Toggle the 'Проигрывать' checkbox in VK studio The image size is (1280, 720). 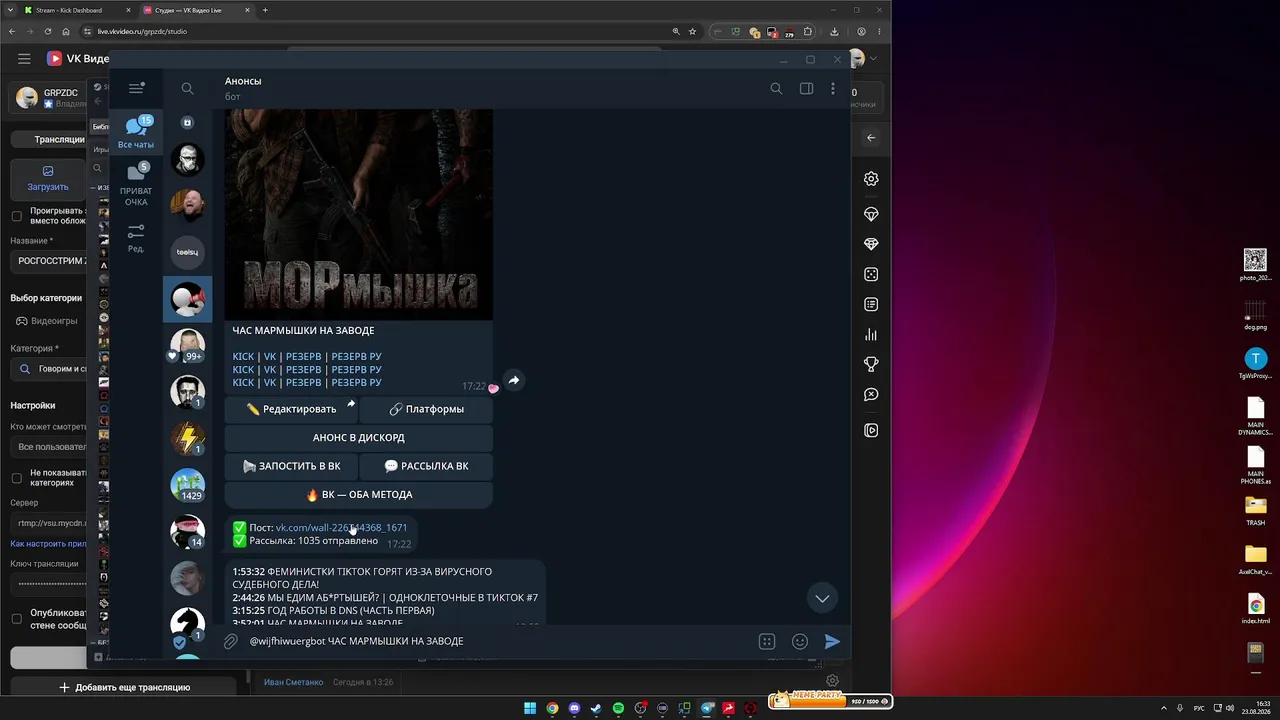point(16,216)
